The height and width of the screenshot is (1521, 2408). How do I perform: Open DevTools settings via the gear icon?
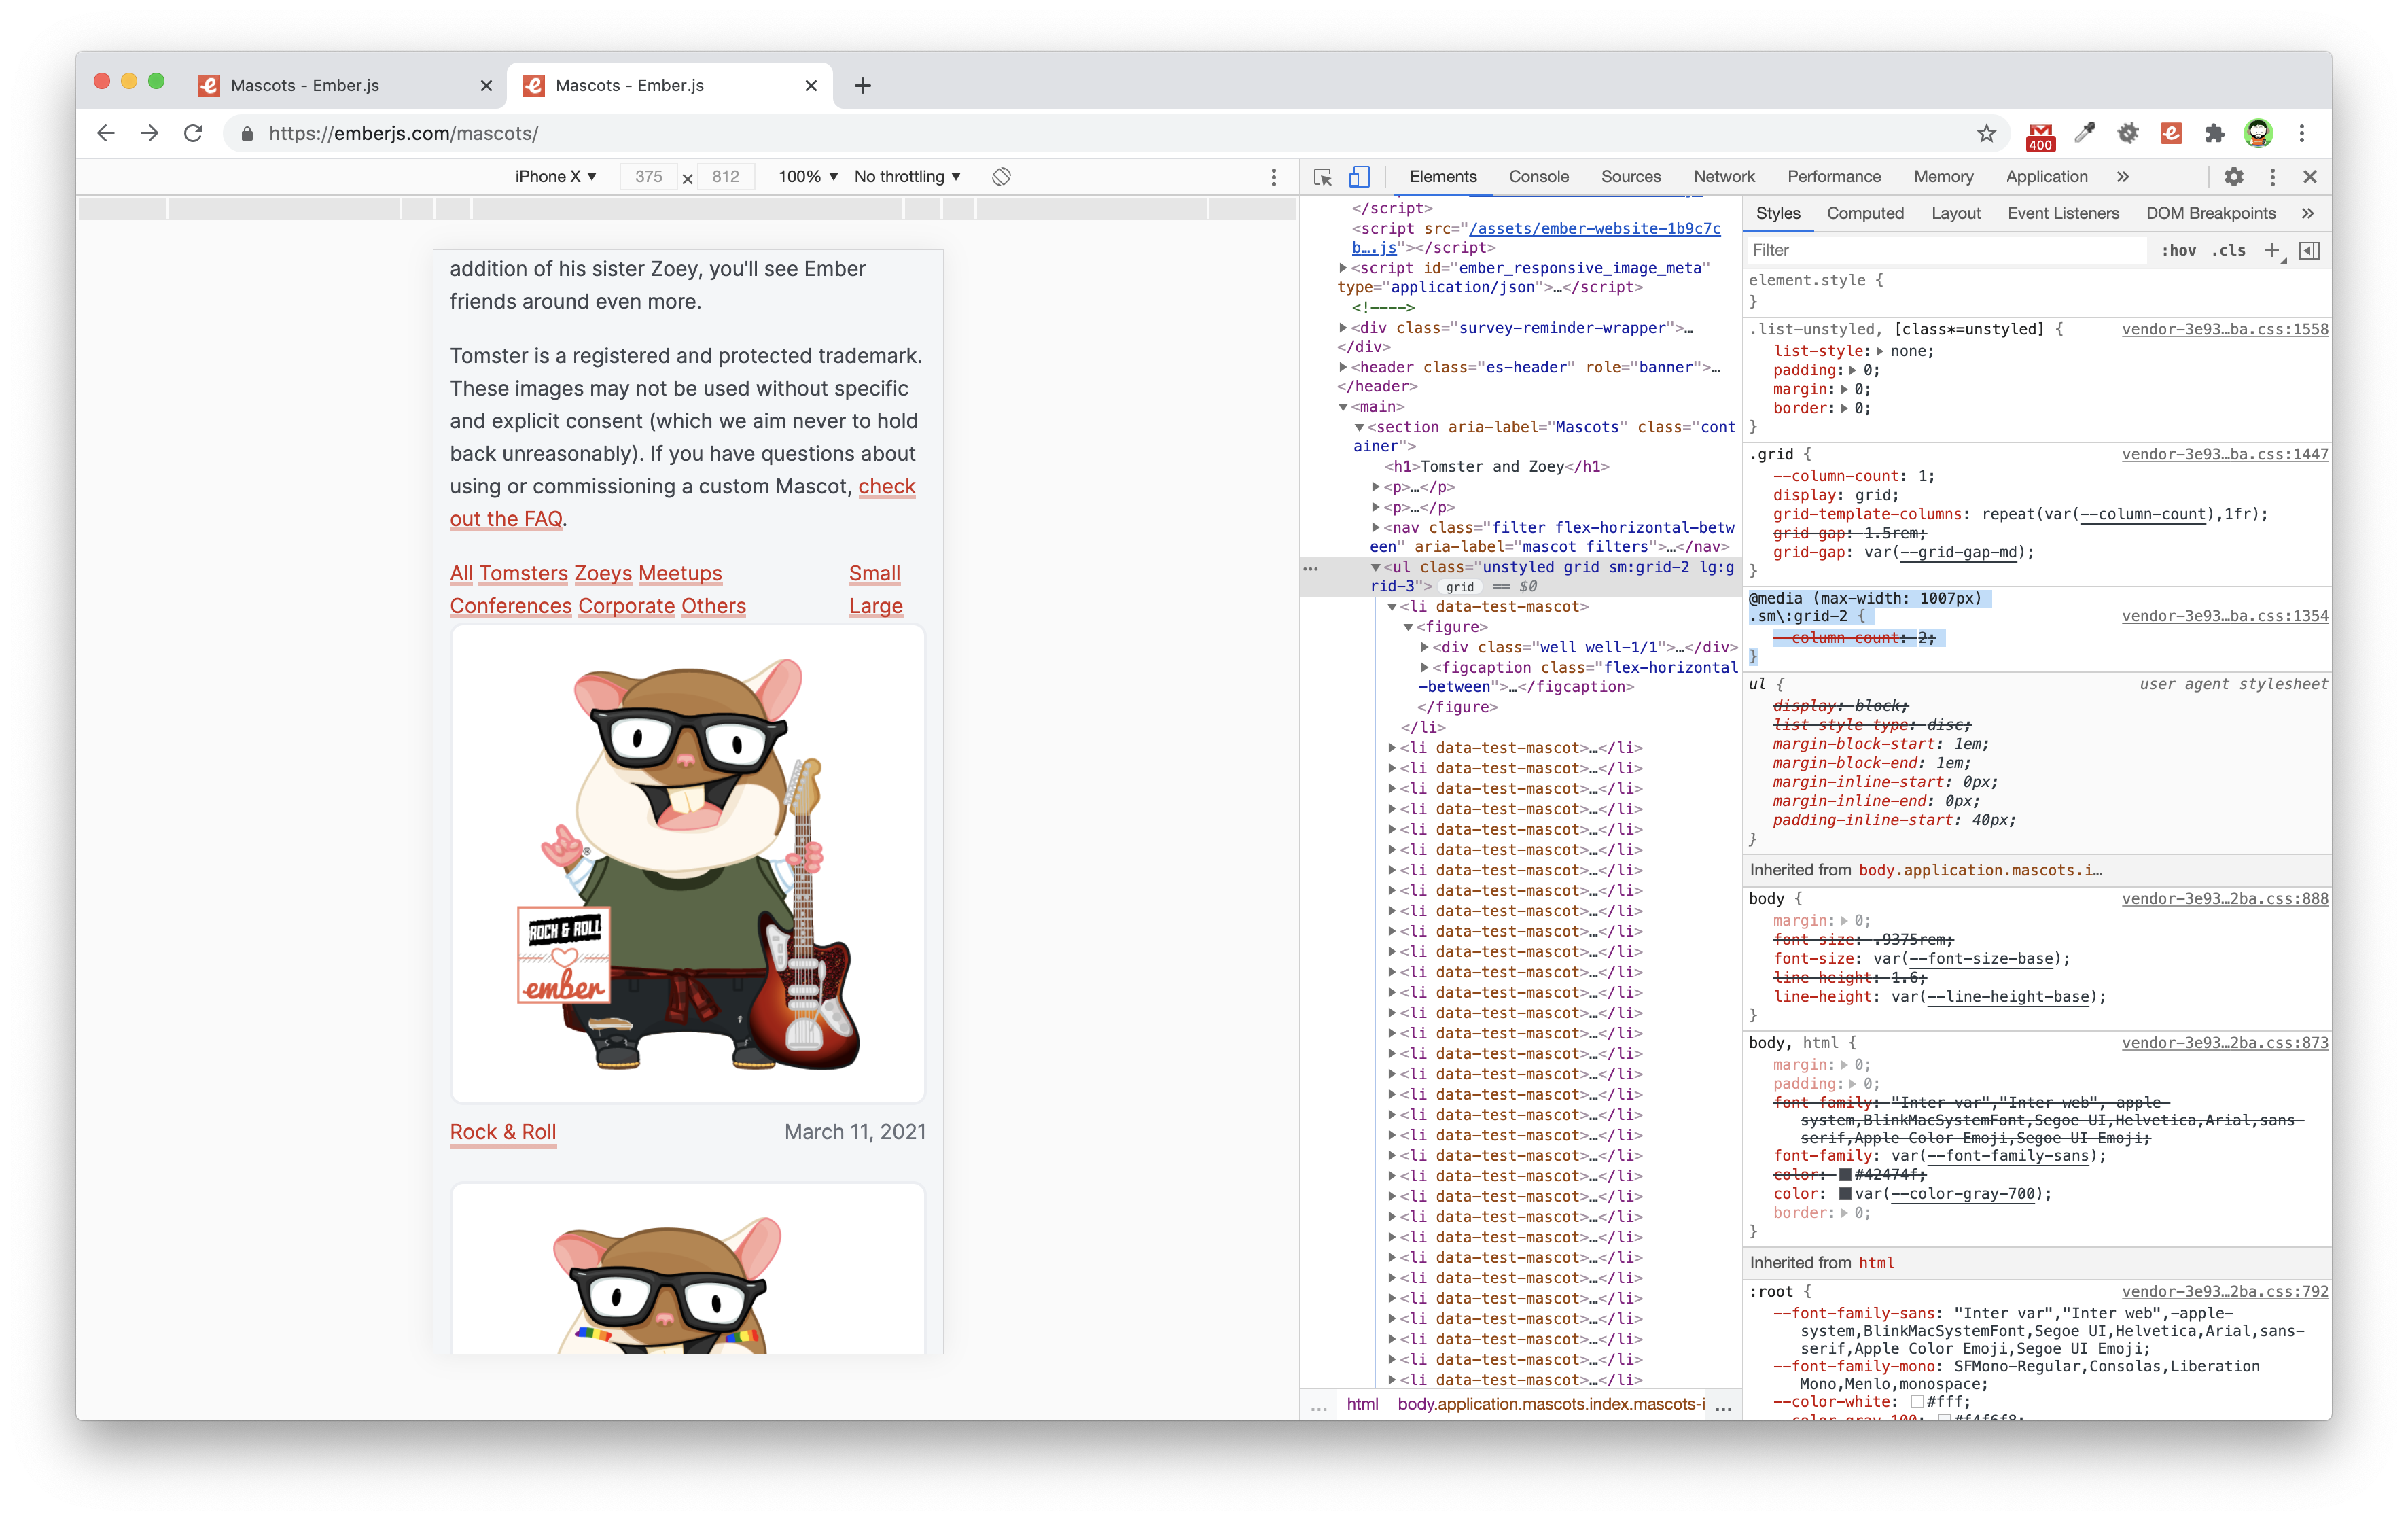coord(2234,177)
